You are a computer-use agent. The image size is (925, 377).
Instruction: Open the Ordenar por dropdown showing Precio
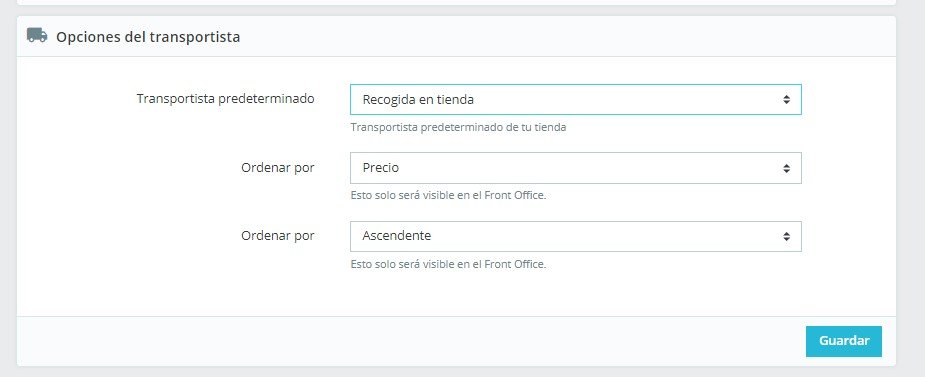tap(575, 168)
